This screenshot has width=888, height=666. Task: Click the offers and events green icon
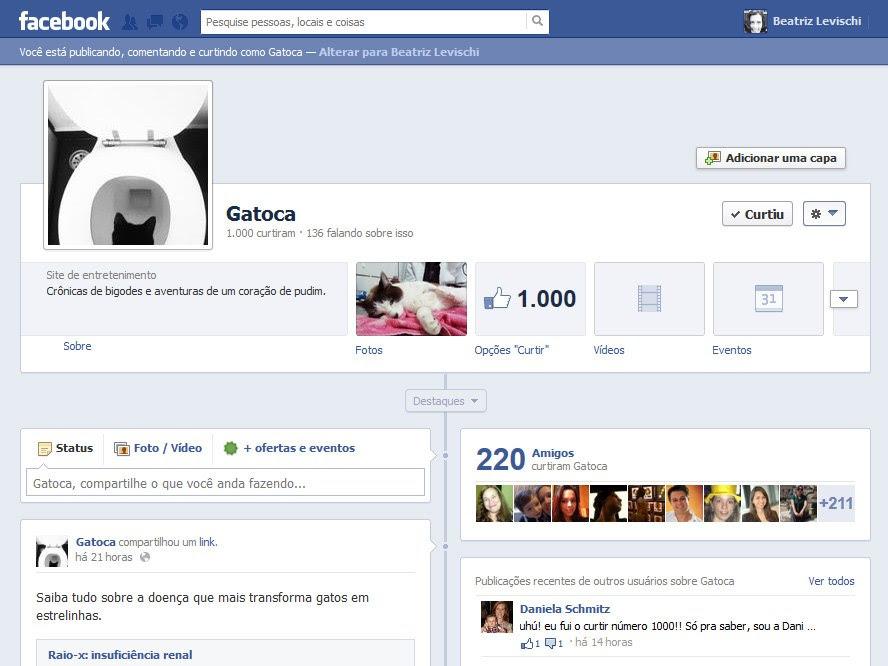pyautogui.click(x=230, y=448)
